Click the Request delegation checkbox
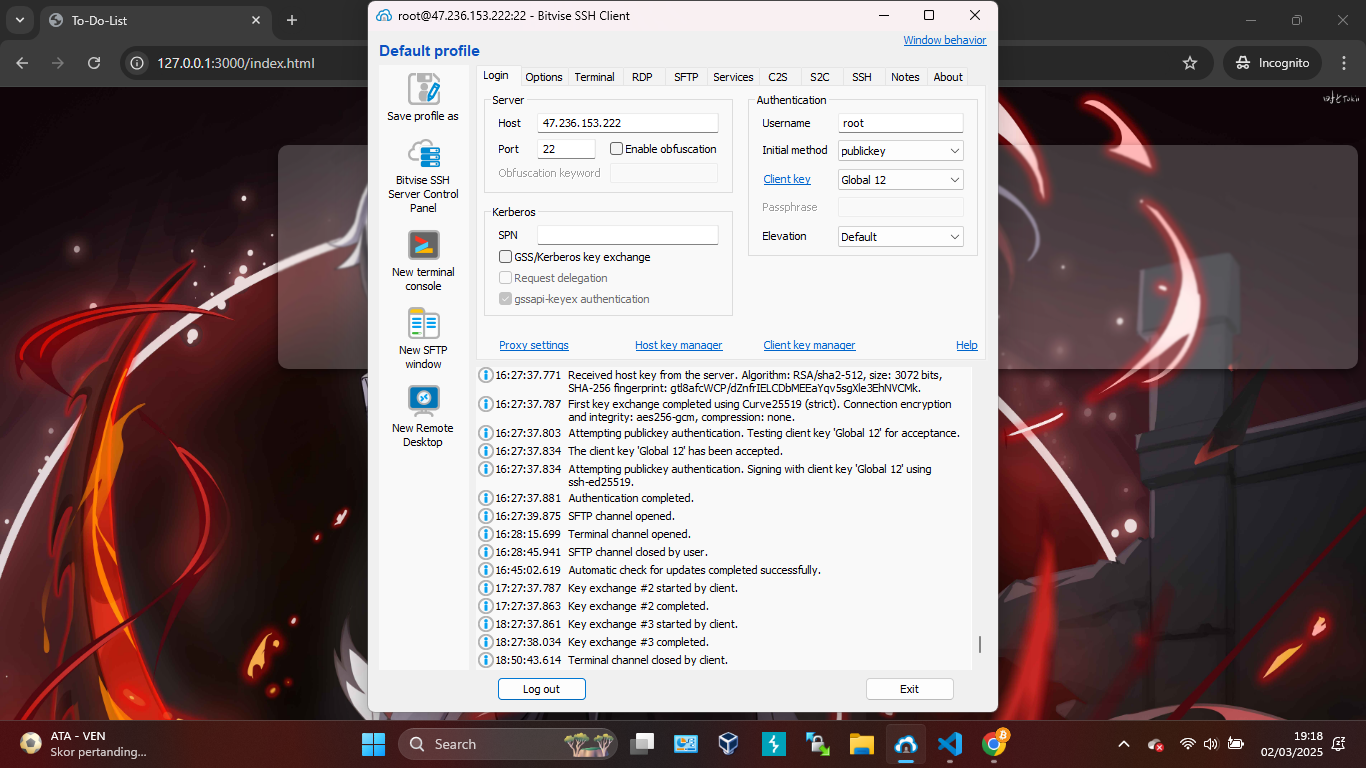Screen dimensions: 1366x768 pyautogui.click(x=506, y=278)
